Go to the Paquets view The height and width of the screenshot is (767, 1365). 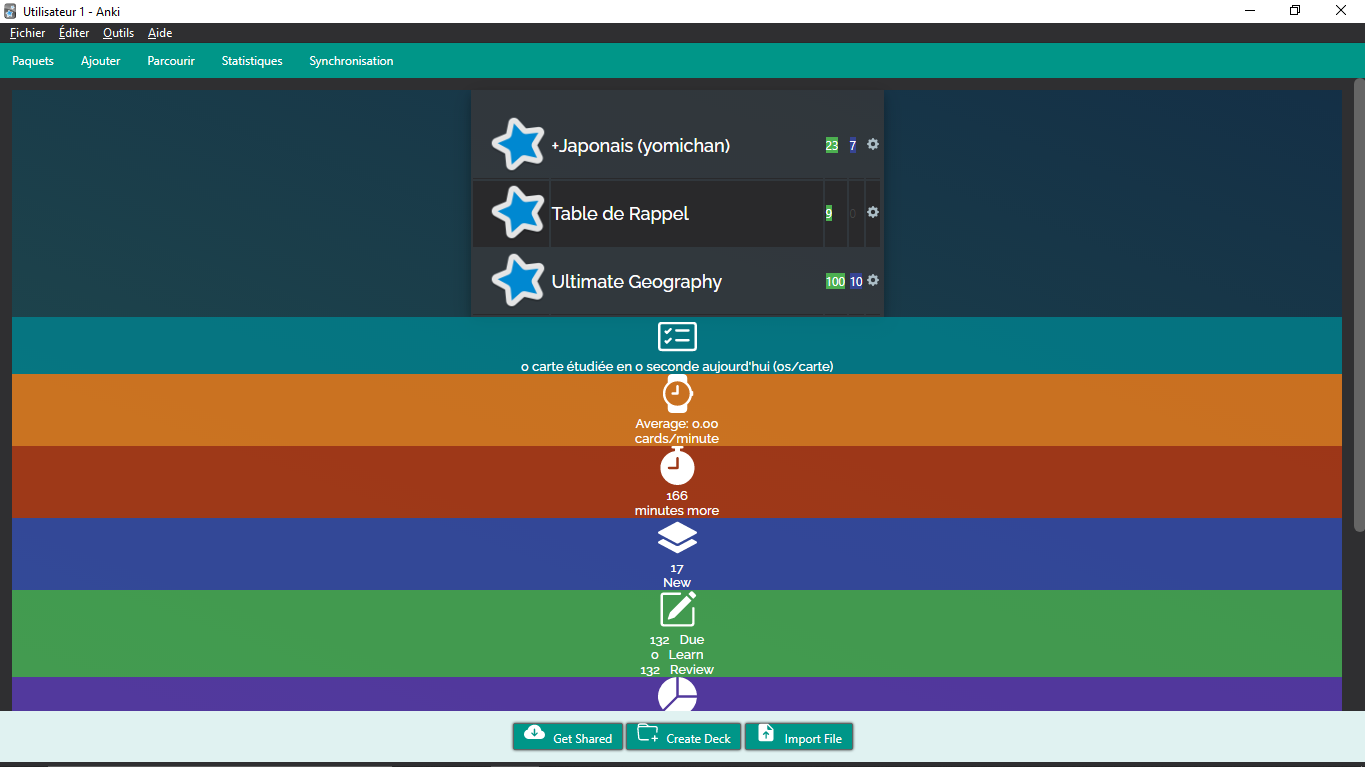33,61
